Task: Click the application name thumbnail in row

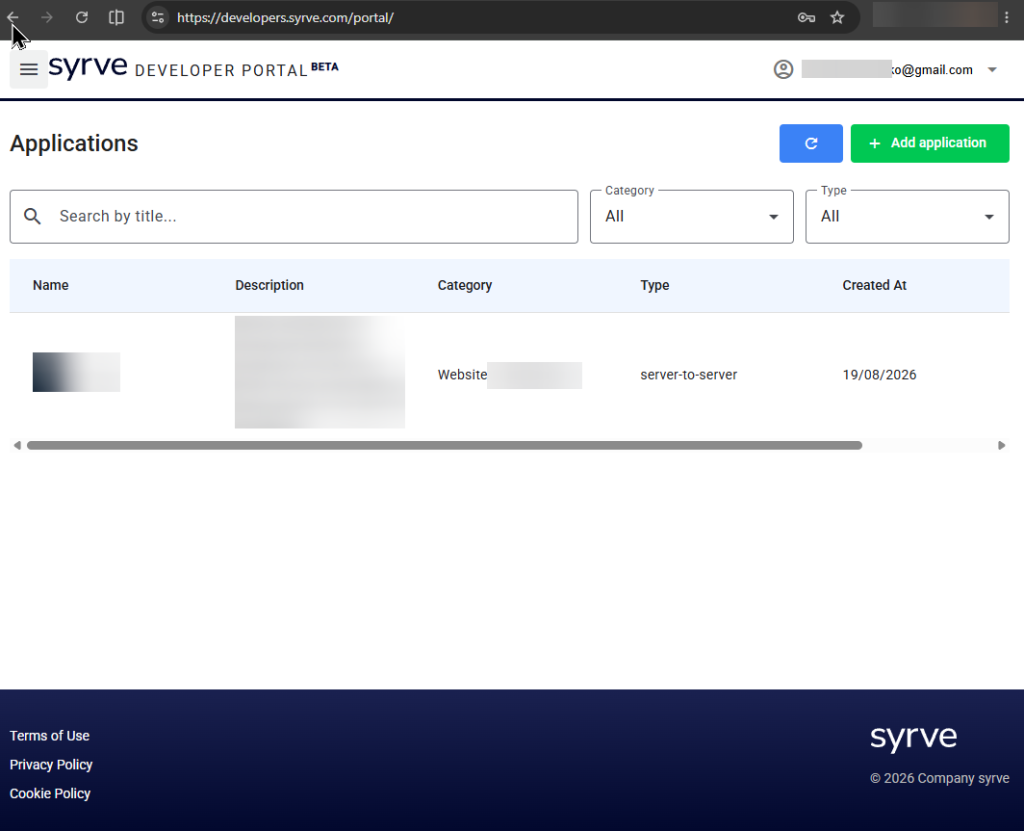Action: pyautogui.click(x=76, y=372)
